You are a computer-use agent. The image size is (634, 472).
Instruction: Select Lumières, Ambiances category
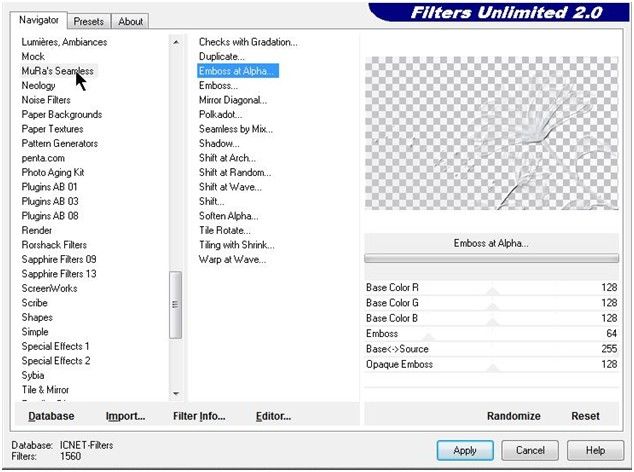[64, 42]
